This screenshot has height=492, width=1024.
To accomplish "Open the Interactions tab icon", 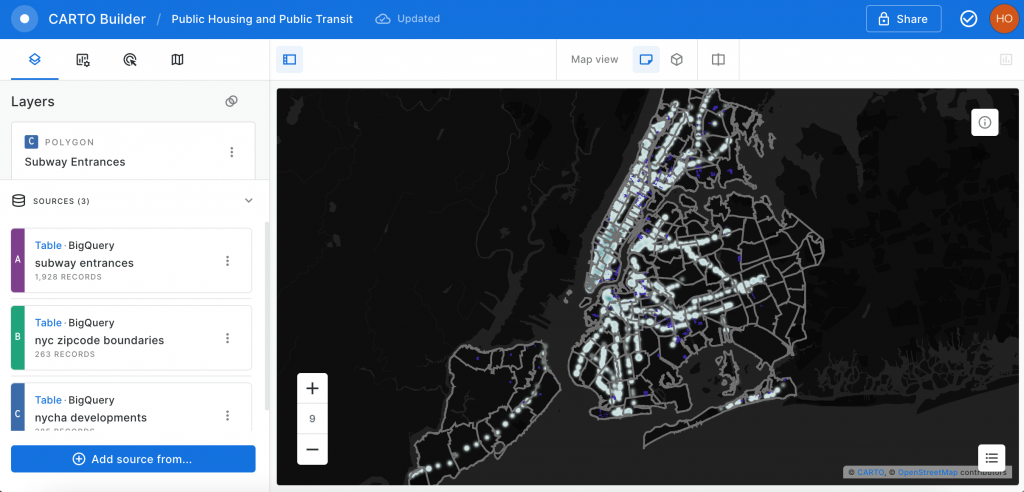I will [x=130, y=59].
